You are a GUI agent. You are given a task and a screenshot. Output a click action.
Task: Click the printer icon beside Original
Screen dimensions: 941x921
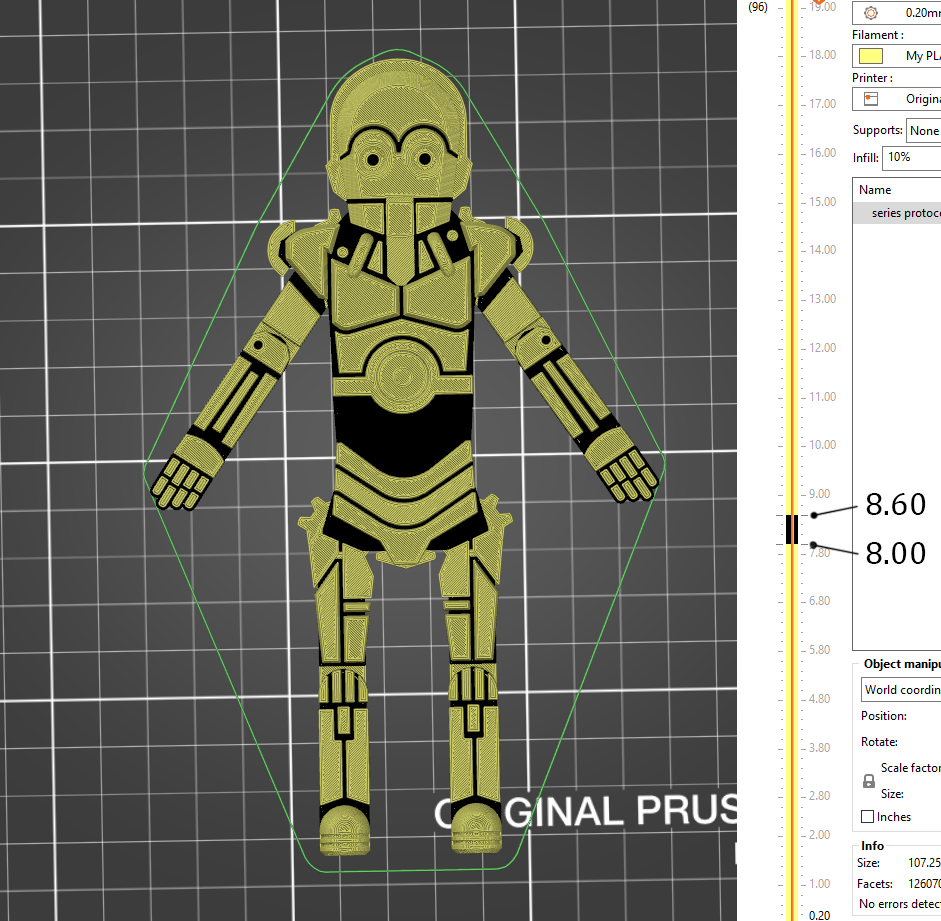click(871, 99)
